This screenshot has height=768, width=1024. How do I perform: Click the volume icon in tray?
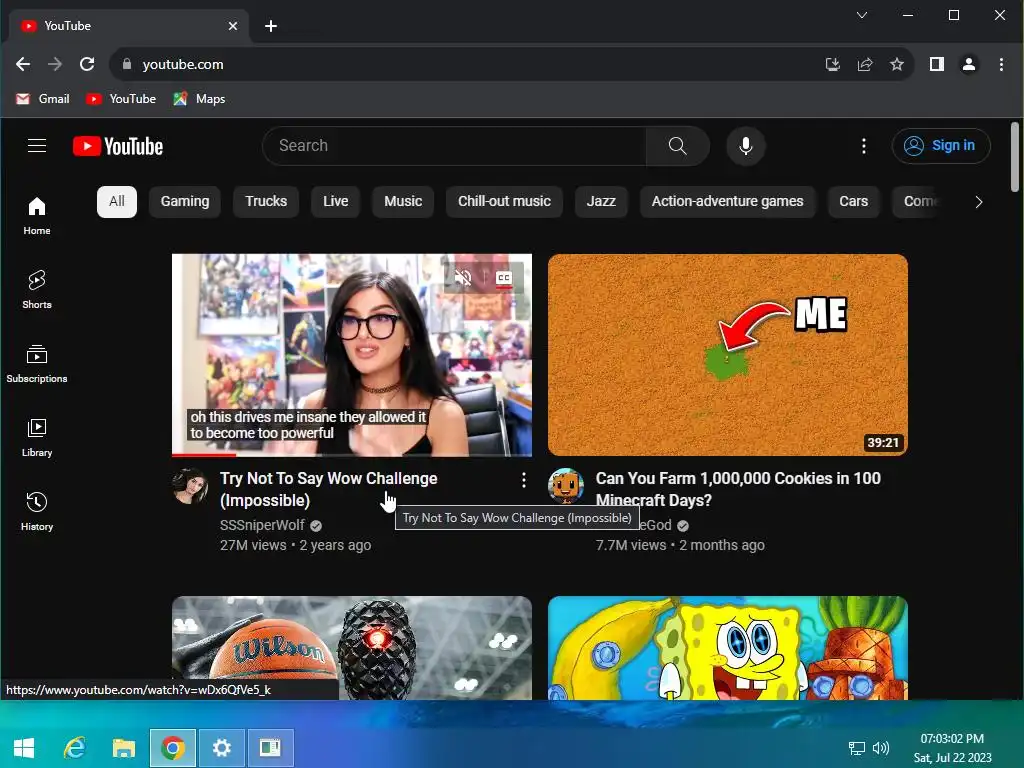click(881, 748)
